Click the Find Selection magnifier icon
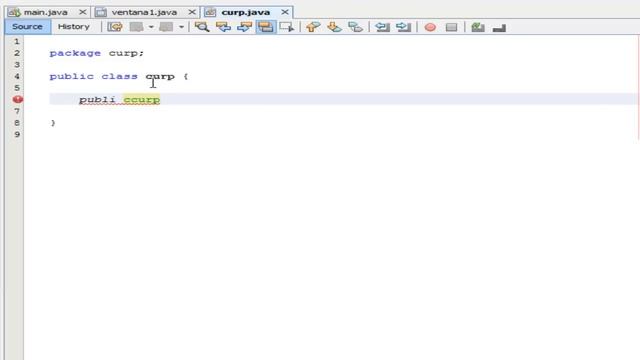 tap(202, 27)
